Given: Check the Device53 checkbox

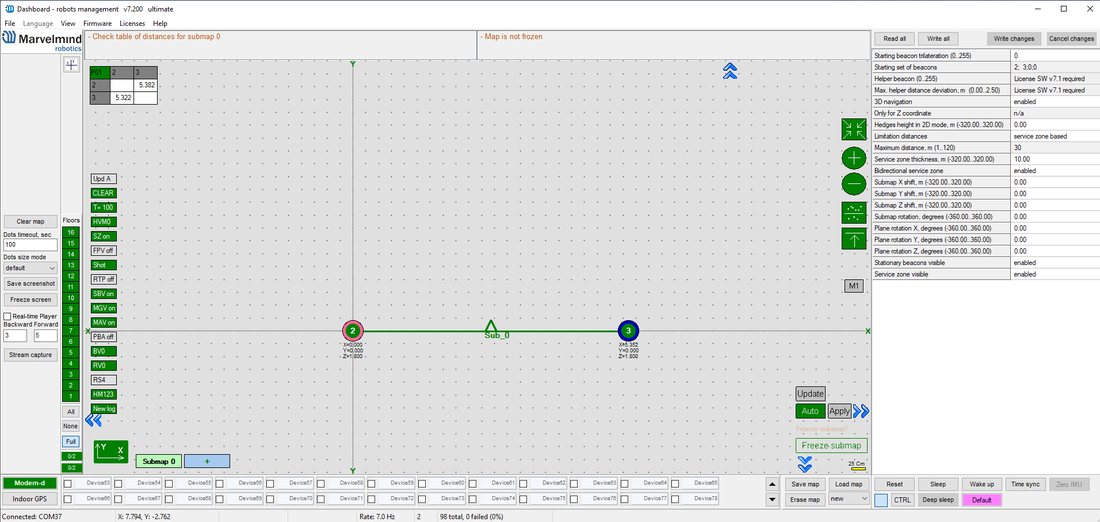Looking at the screenshot, I should [x=67, y=483].
